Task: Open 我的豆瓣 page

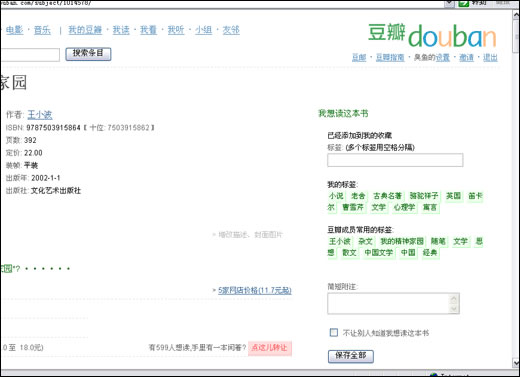Action: click(x=85, y=30)
